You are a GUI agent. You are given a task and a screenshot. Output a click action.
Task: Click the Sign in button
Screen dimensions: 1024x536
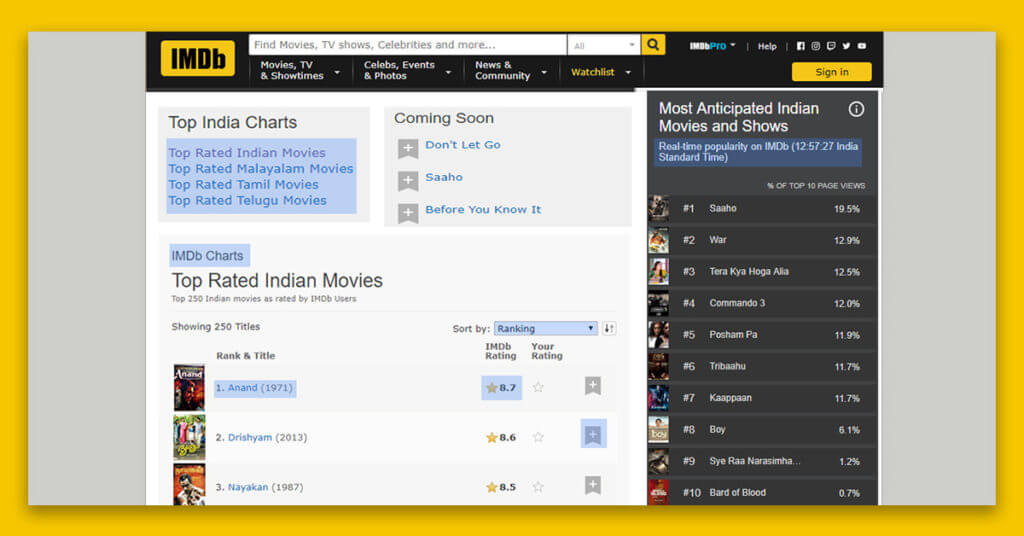(831, 72)
